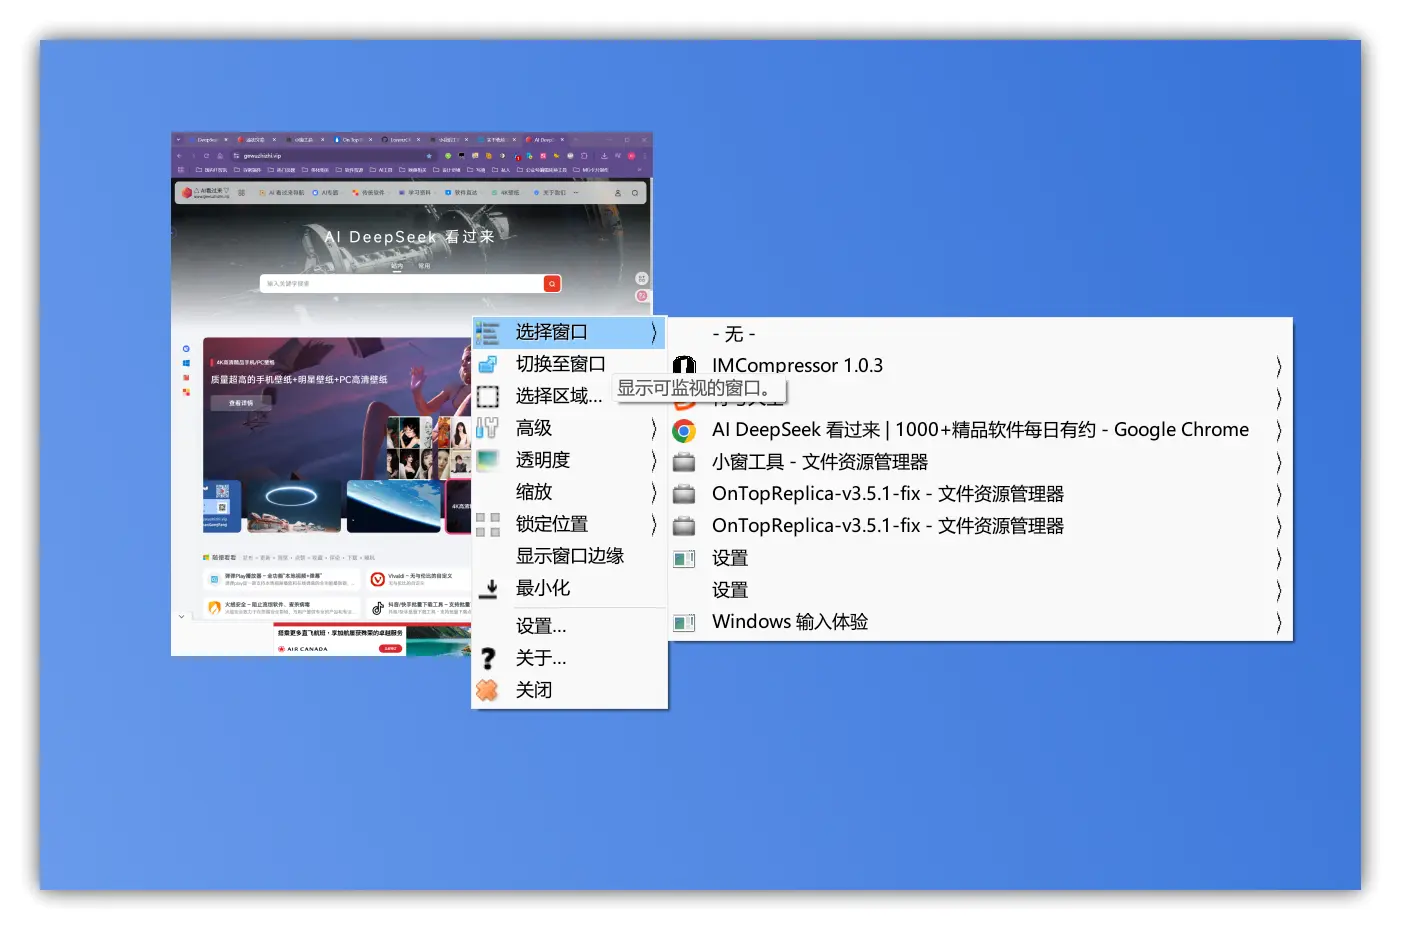This screenshot has width=1401, height=930.
Task: Expand the Windows 输入体验 submenu arrow
Action: tap(1278, 622)
